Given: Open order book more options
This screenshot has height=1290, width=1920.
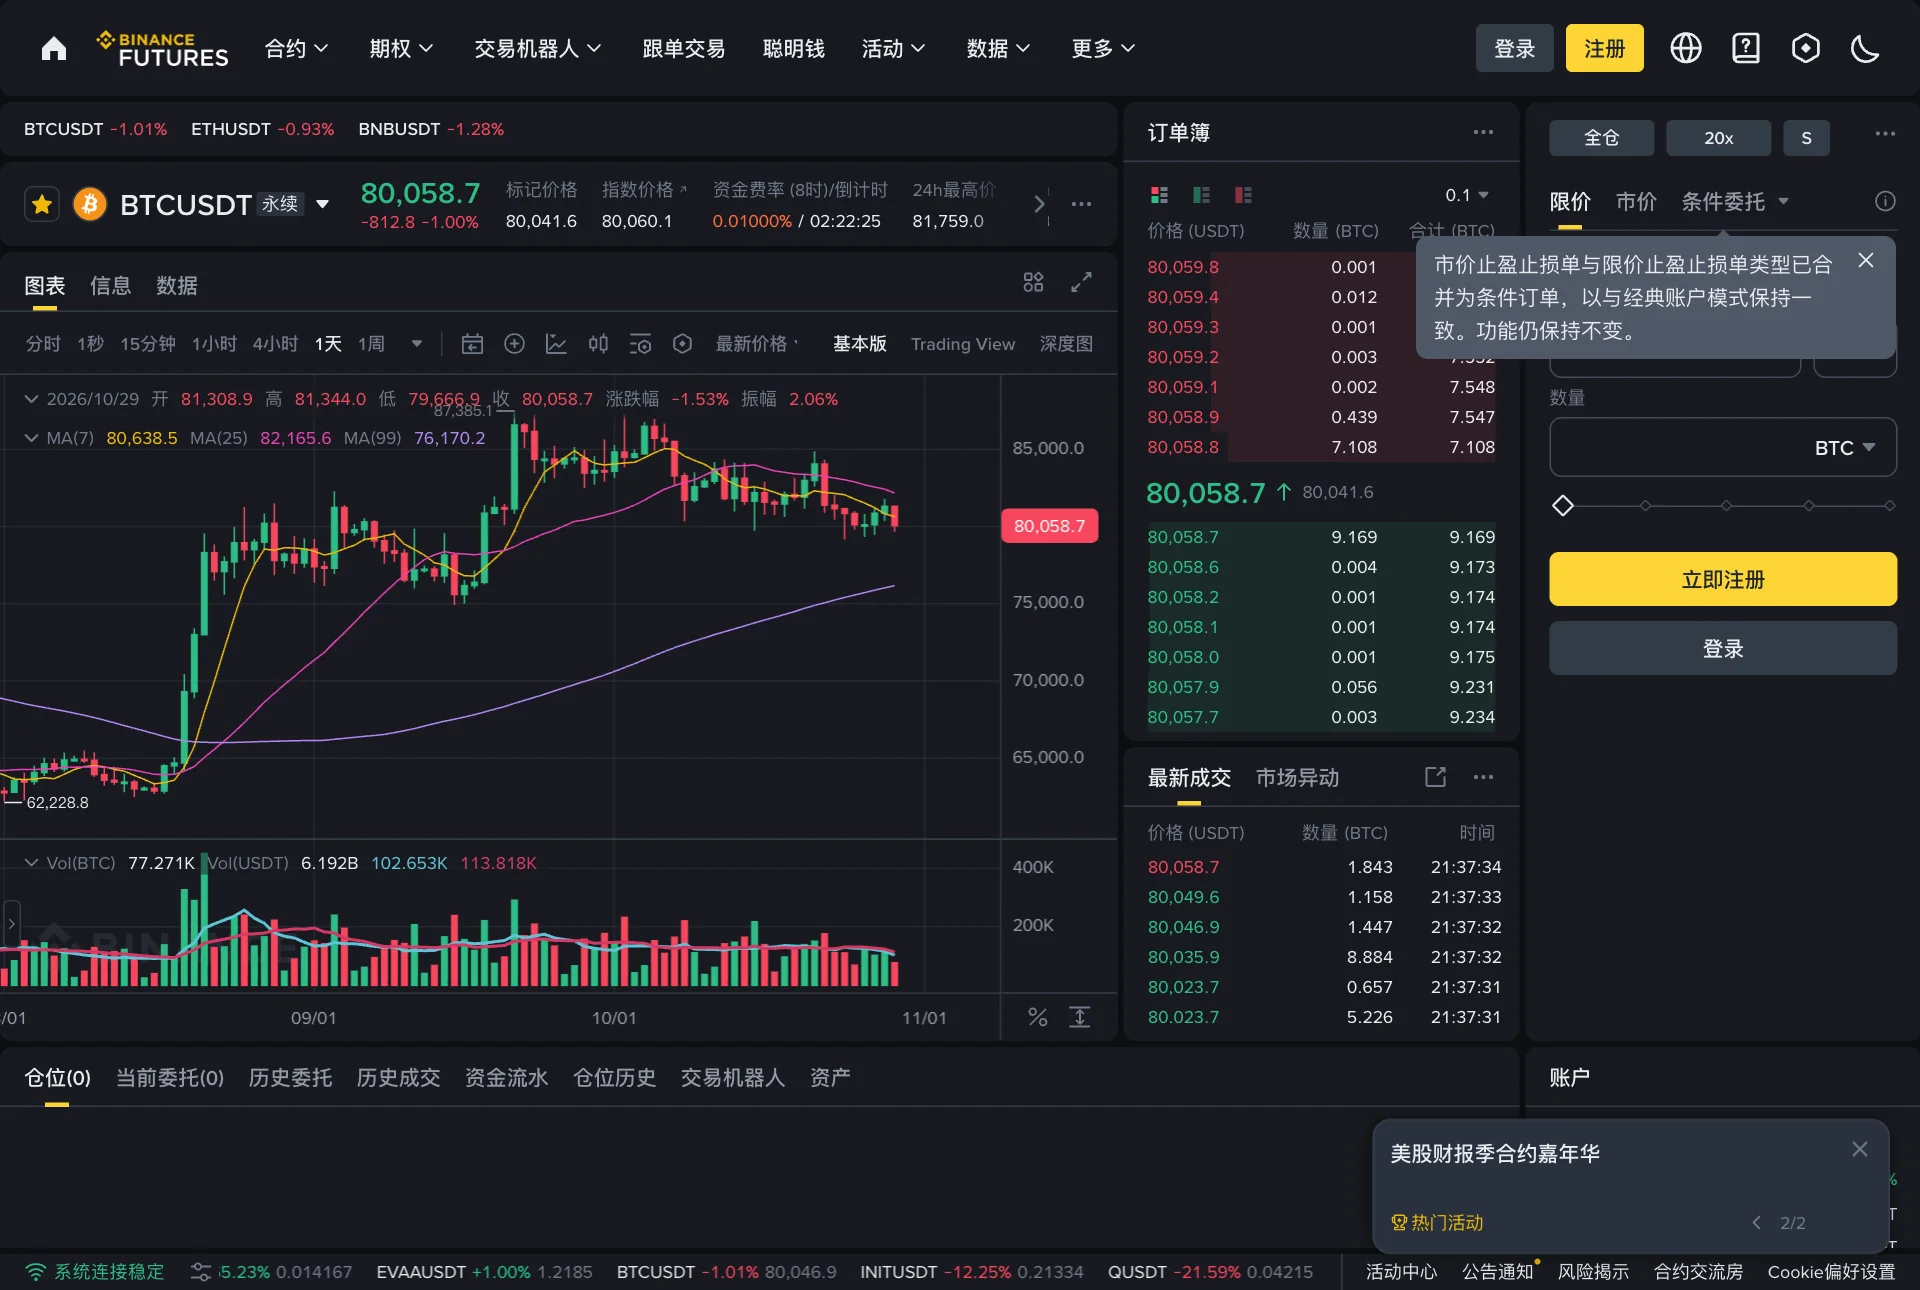Looking at the screenshot, I should [x=1483, y=132].
